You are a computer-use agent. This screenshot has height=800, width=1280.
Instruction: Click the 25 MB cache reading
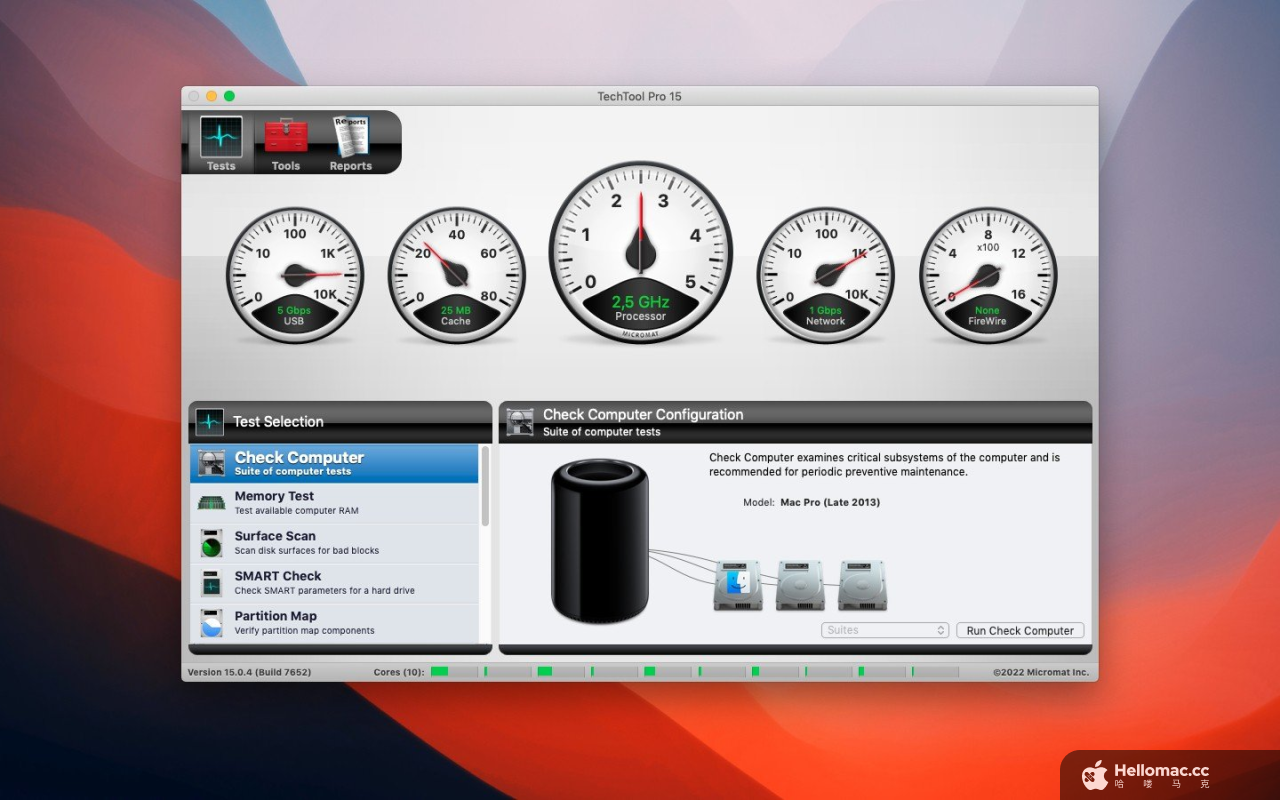pyautogui.click(x=456, y=311)
